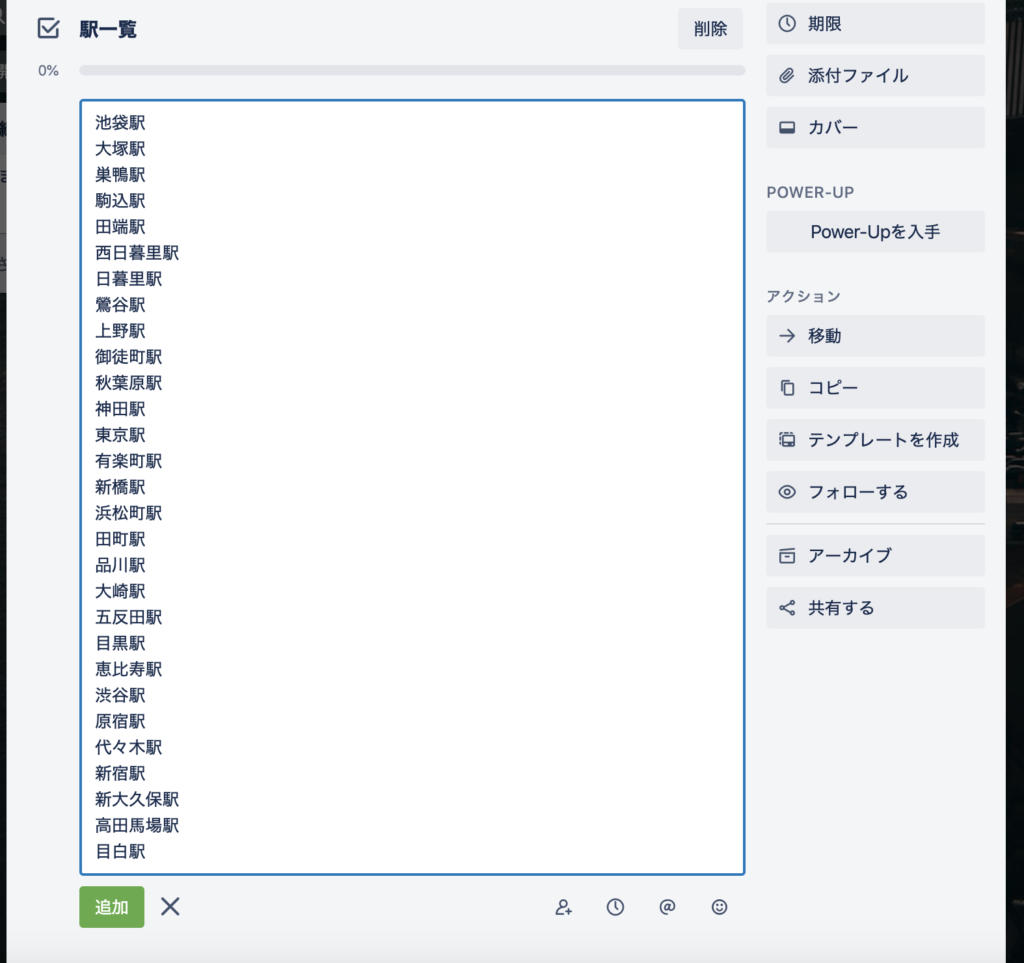Image resolution: width=1024 pixels, height=963 pixels.
Task: Click the 高田馬場駅 line
Action: point(137,826)
